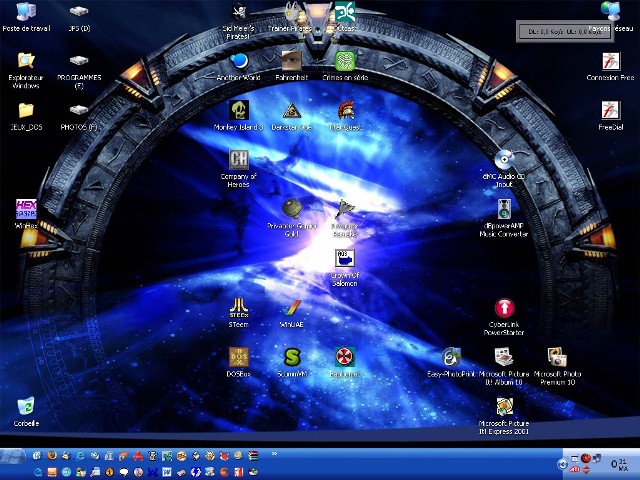Open Explorateur Windows shortcut

pyautogui.click(x=26, y=70)
